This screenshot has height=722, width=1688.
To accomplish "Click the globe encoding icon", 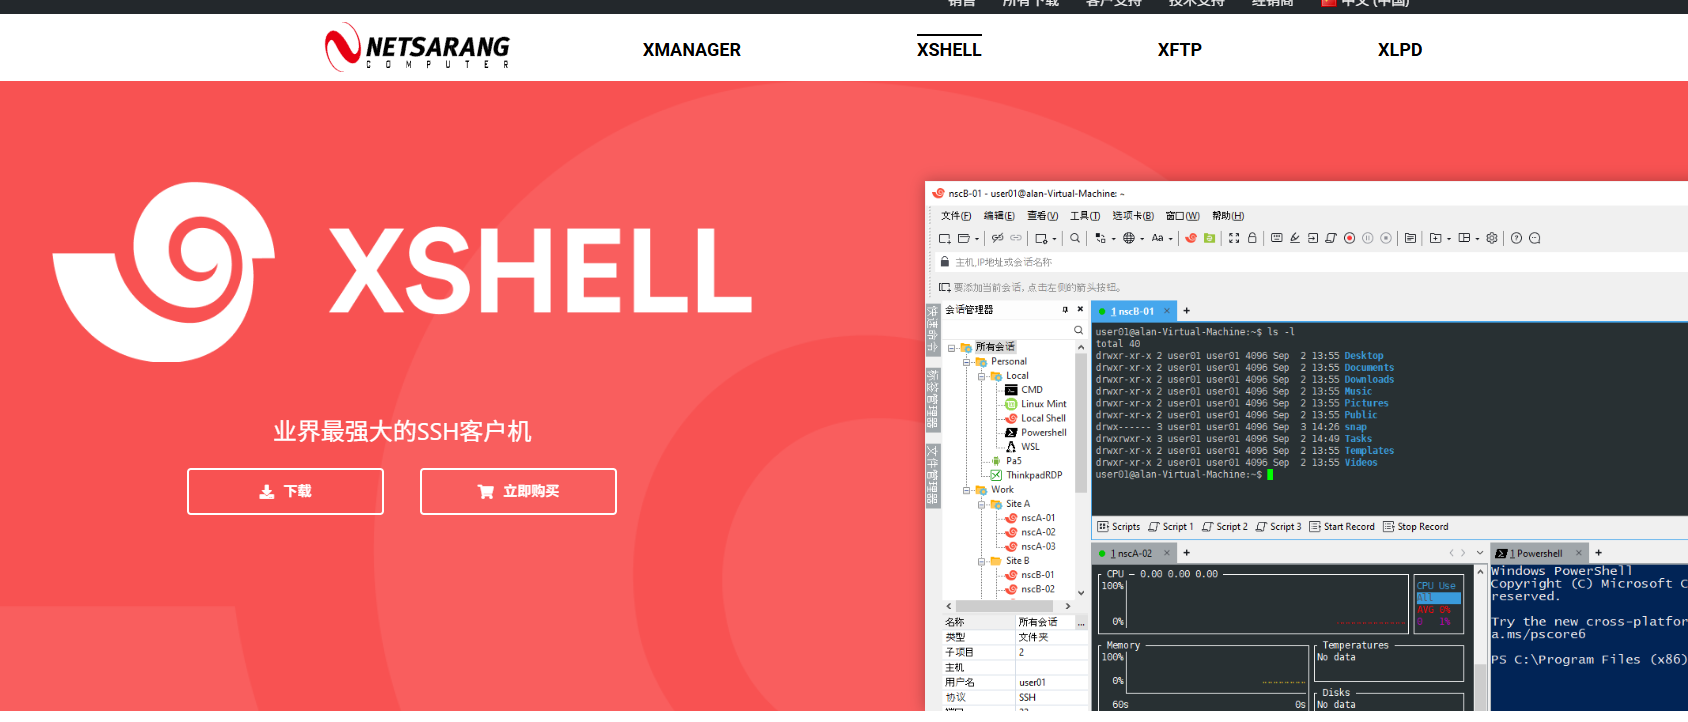I will [1129, 238].
